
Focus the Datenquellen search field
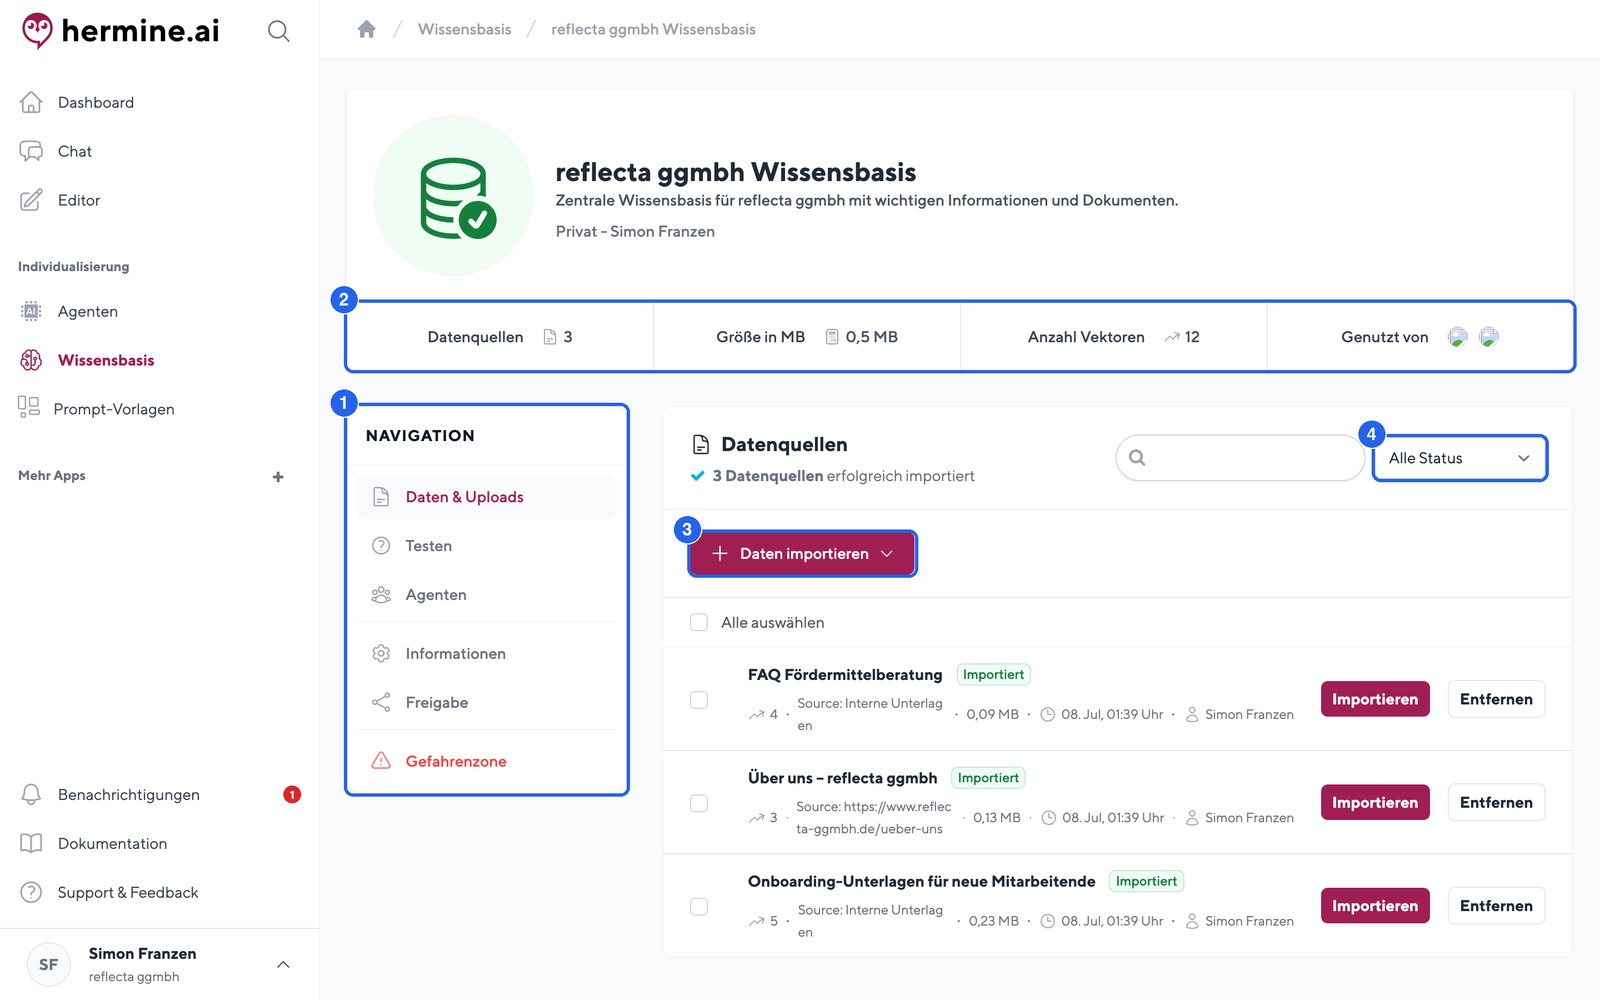1240,458
